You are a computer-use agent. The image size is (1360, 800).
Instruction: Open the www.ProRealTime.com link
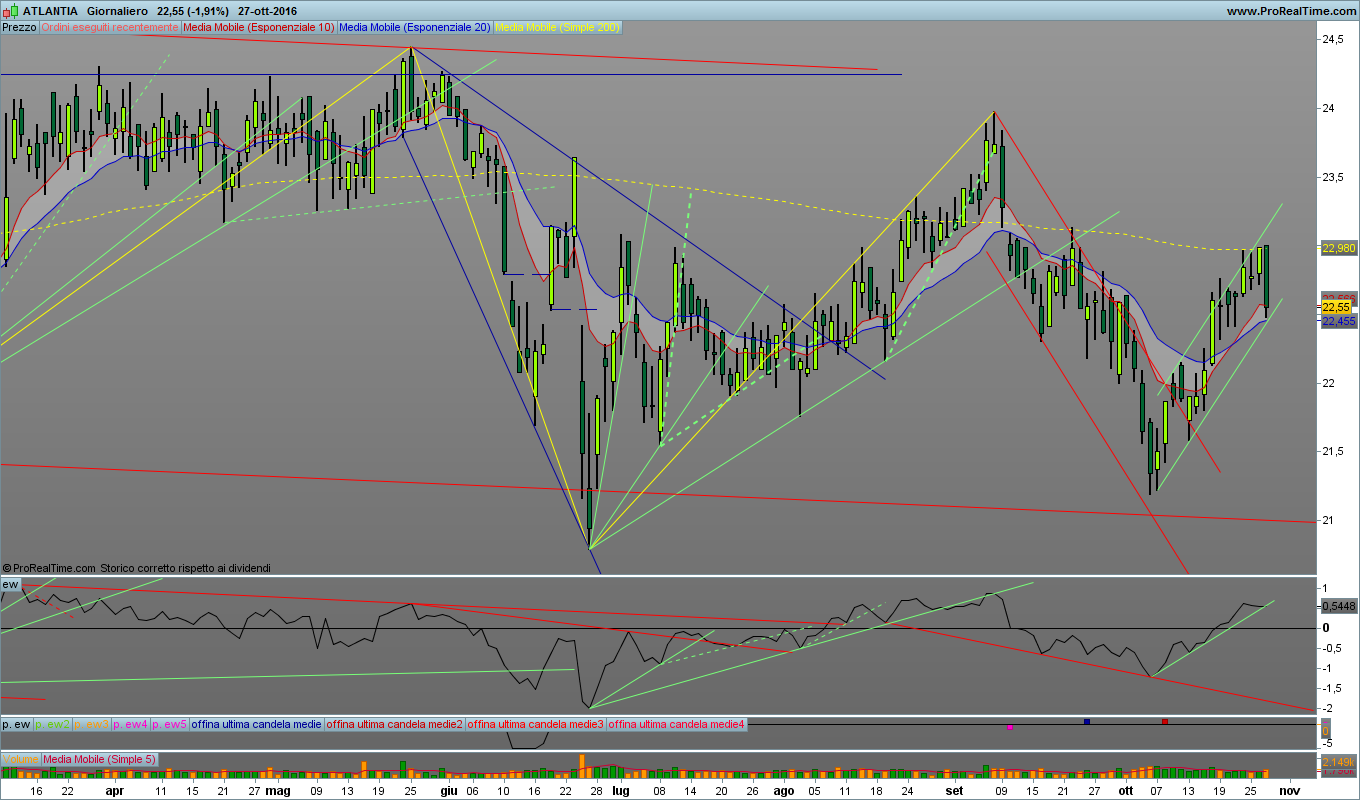coord(1290,10)
